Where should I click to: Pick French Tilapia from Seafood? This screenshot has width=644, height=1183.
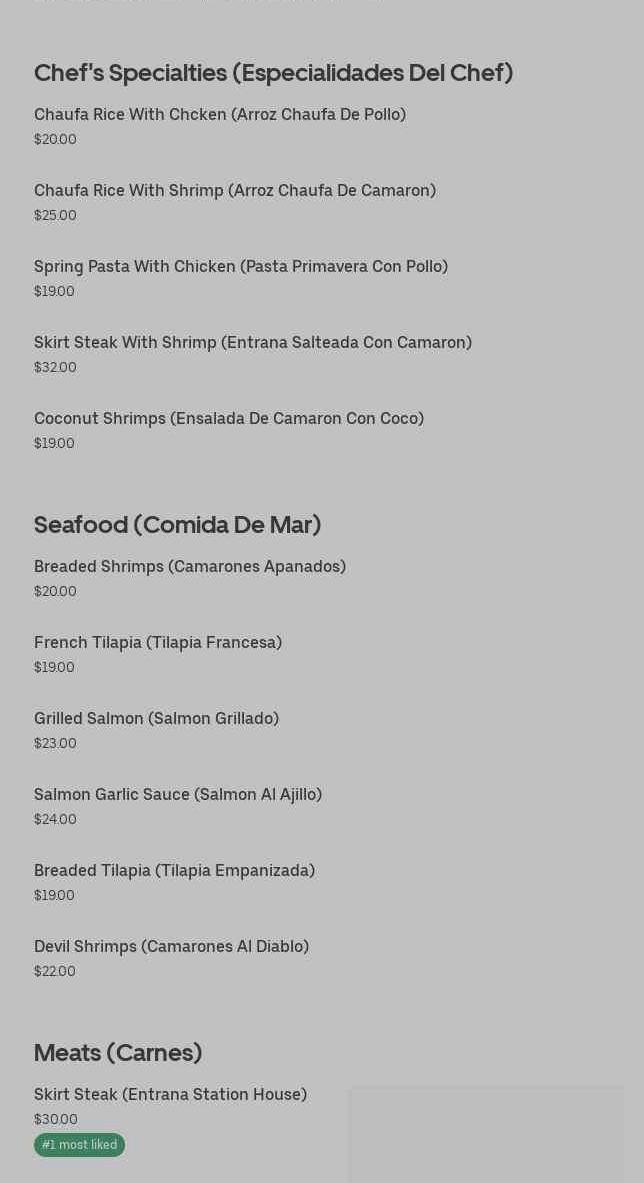pos(158,642)
